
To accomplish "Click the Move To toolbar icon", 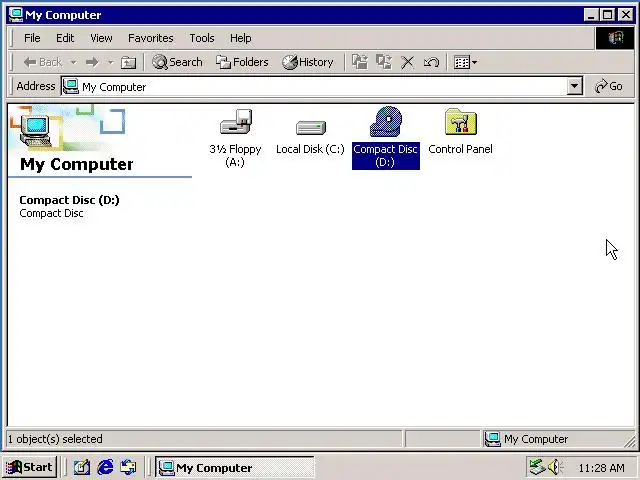I will coord(360,62).
